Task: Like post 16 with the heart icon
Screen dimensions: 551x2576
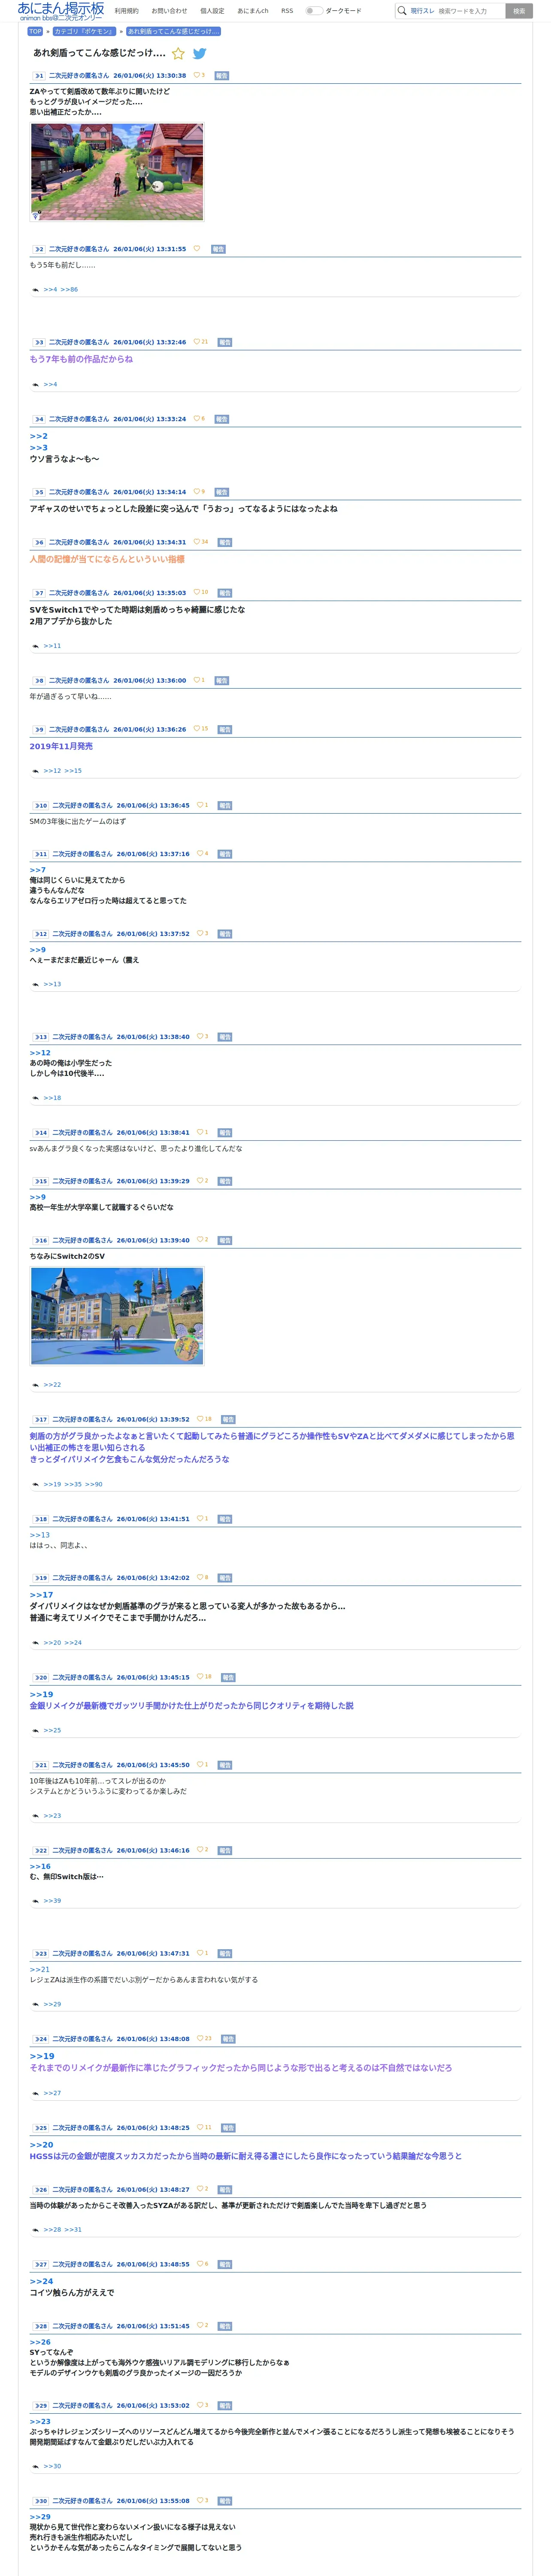Action: [200, 1240]
